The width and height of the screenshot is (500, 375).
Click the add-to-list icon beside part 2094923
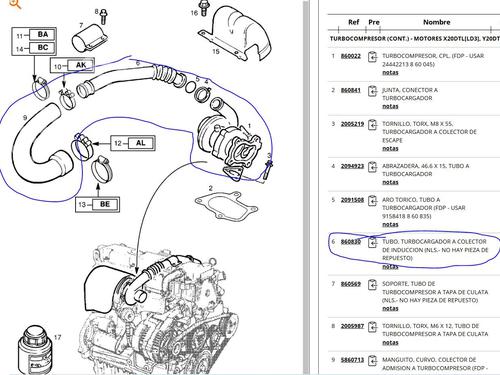point(372,167)
